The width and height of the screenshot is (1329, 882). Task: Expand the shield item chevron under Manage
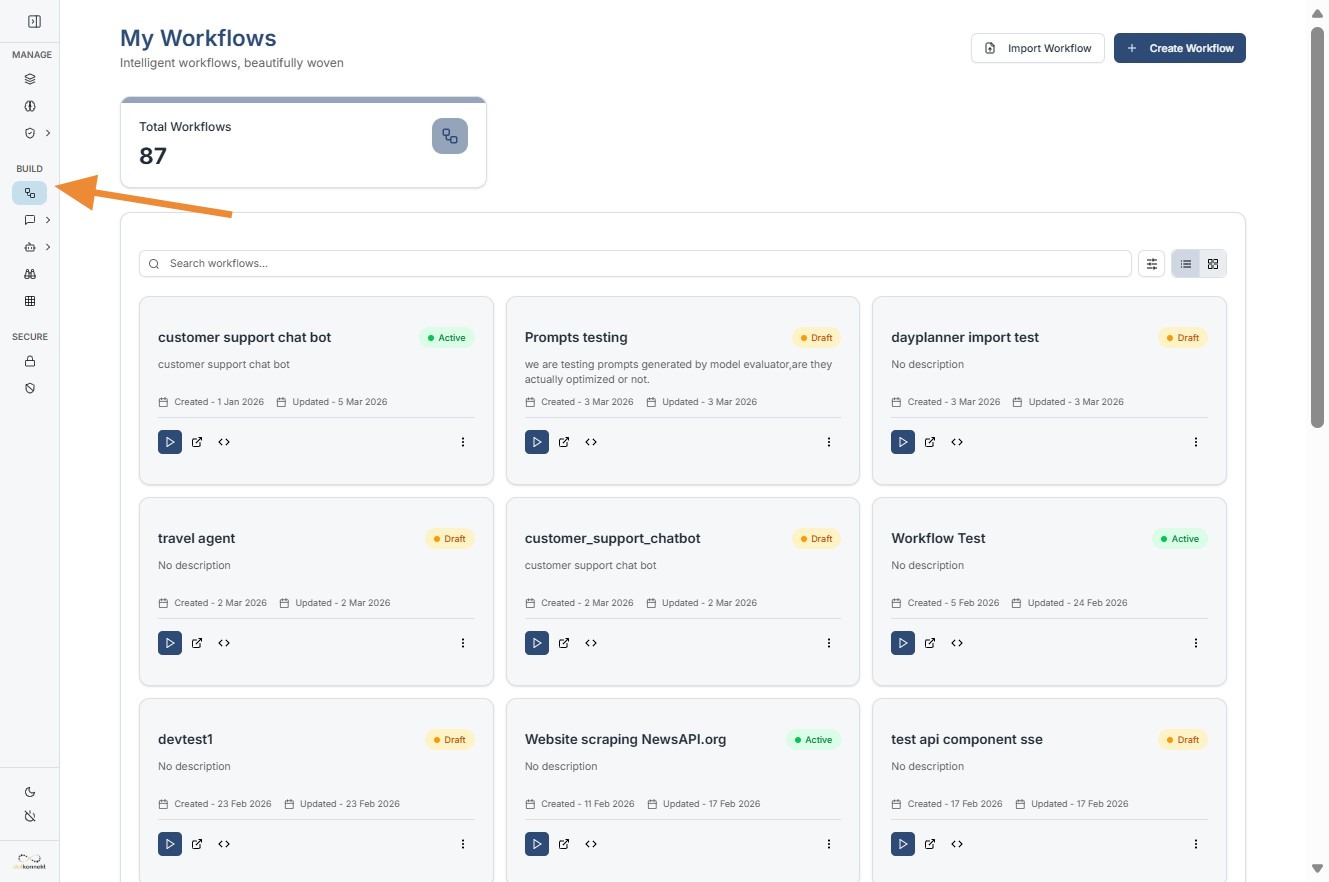[x=48, y=133]
